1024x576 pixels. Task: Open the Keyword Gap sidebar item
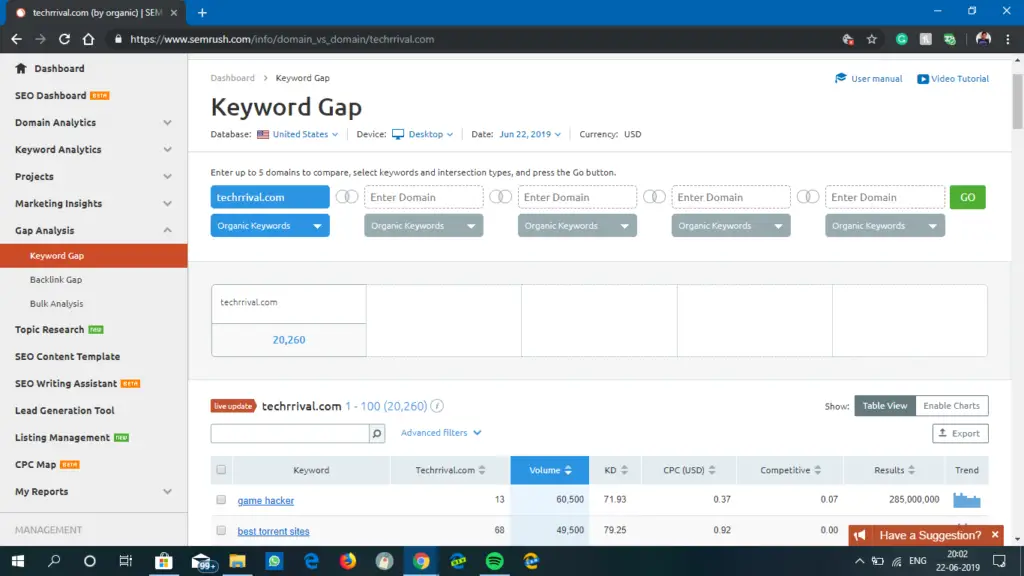tap(93, 256)
